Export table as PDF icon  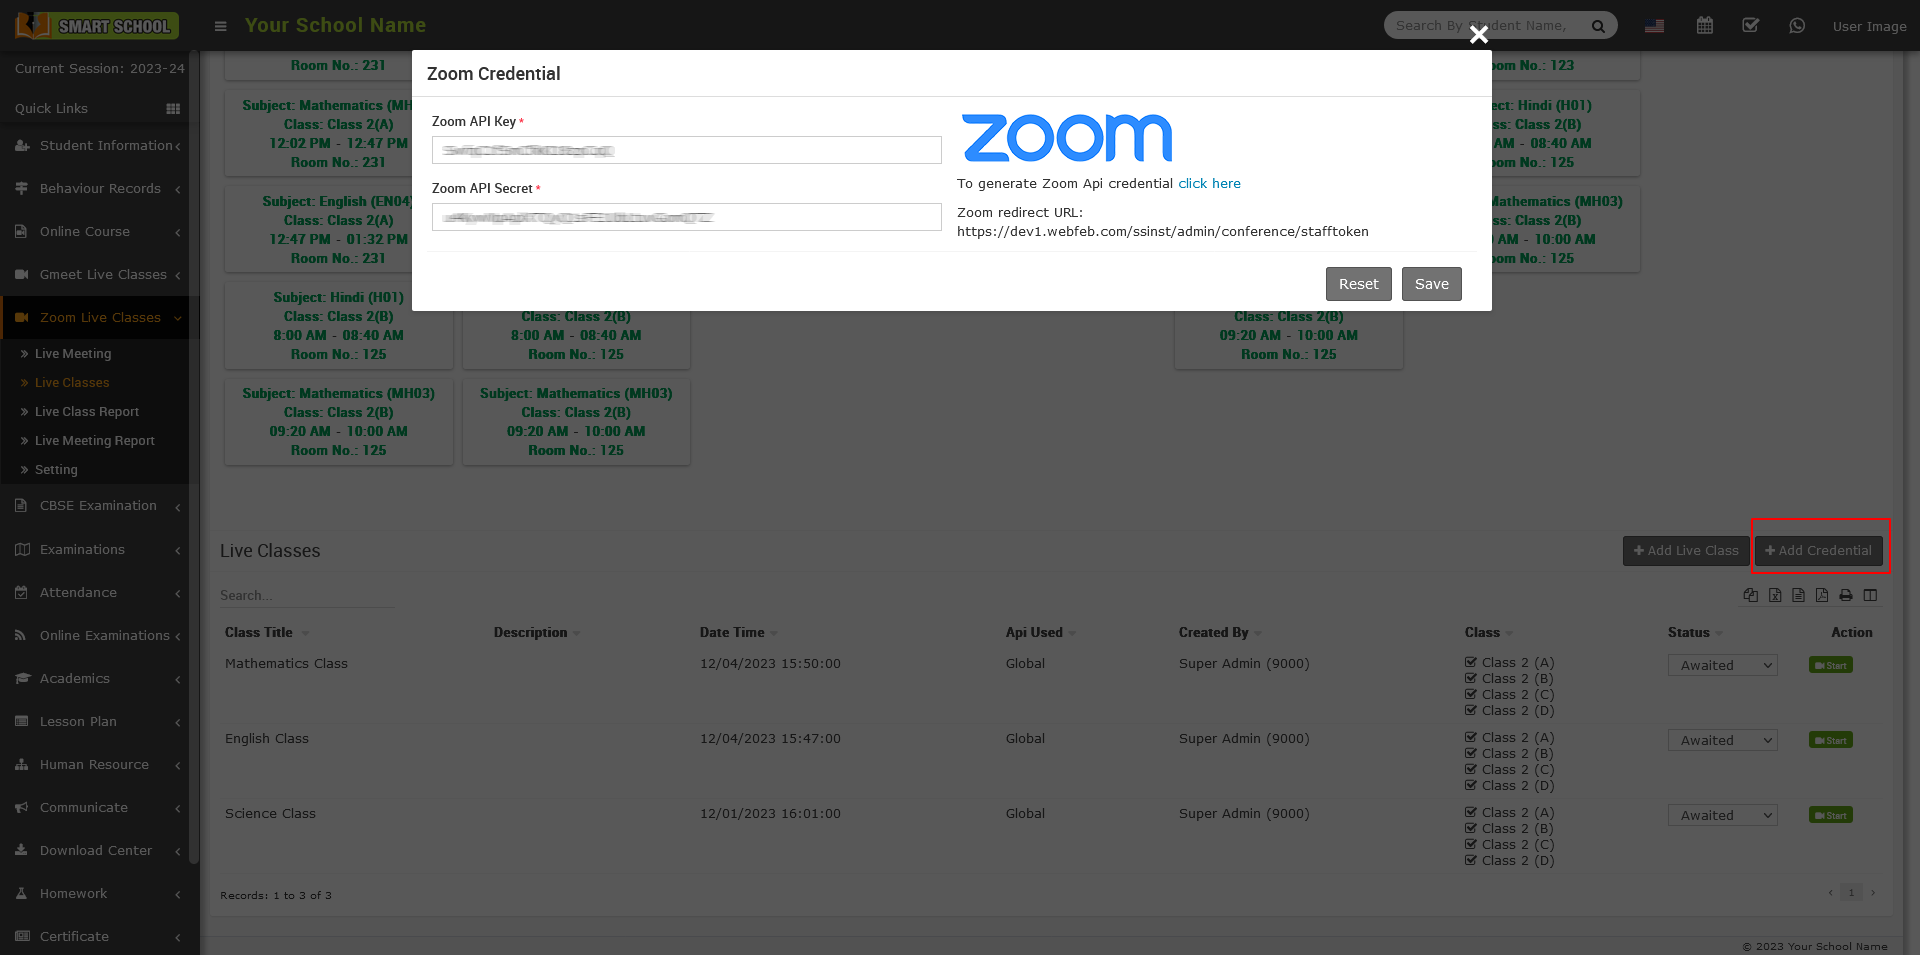tap(1822, 595)
